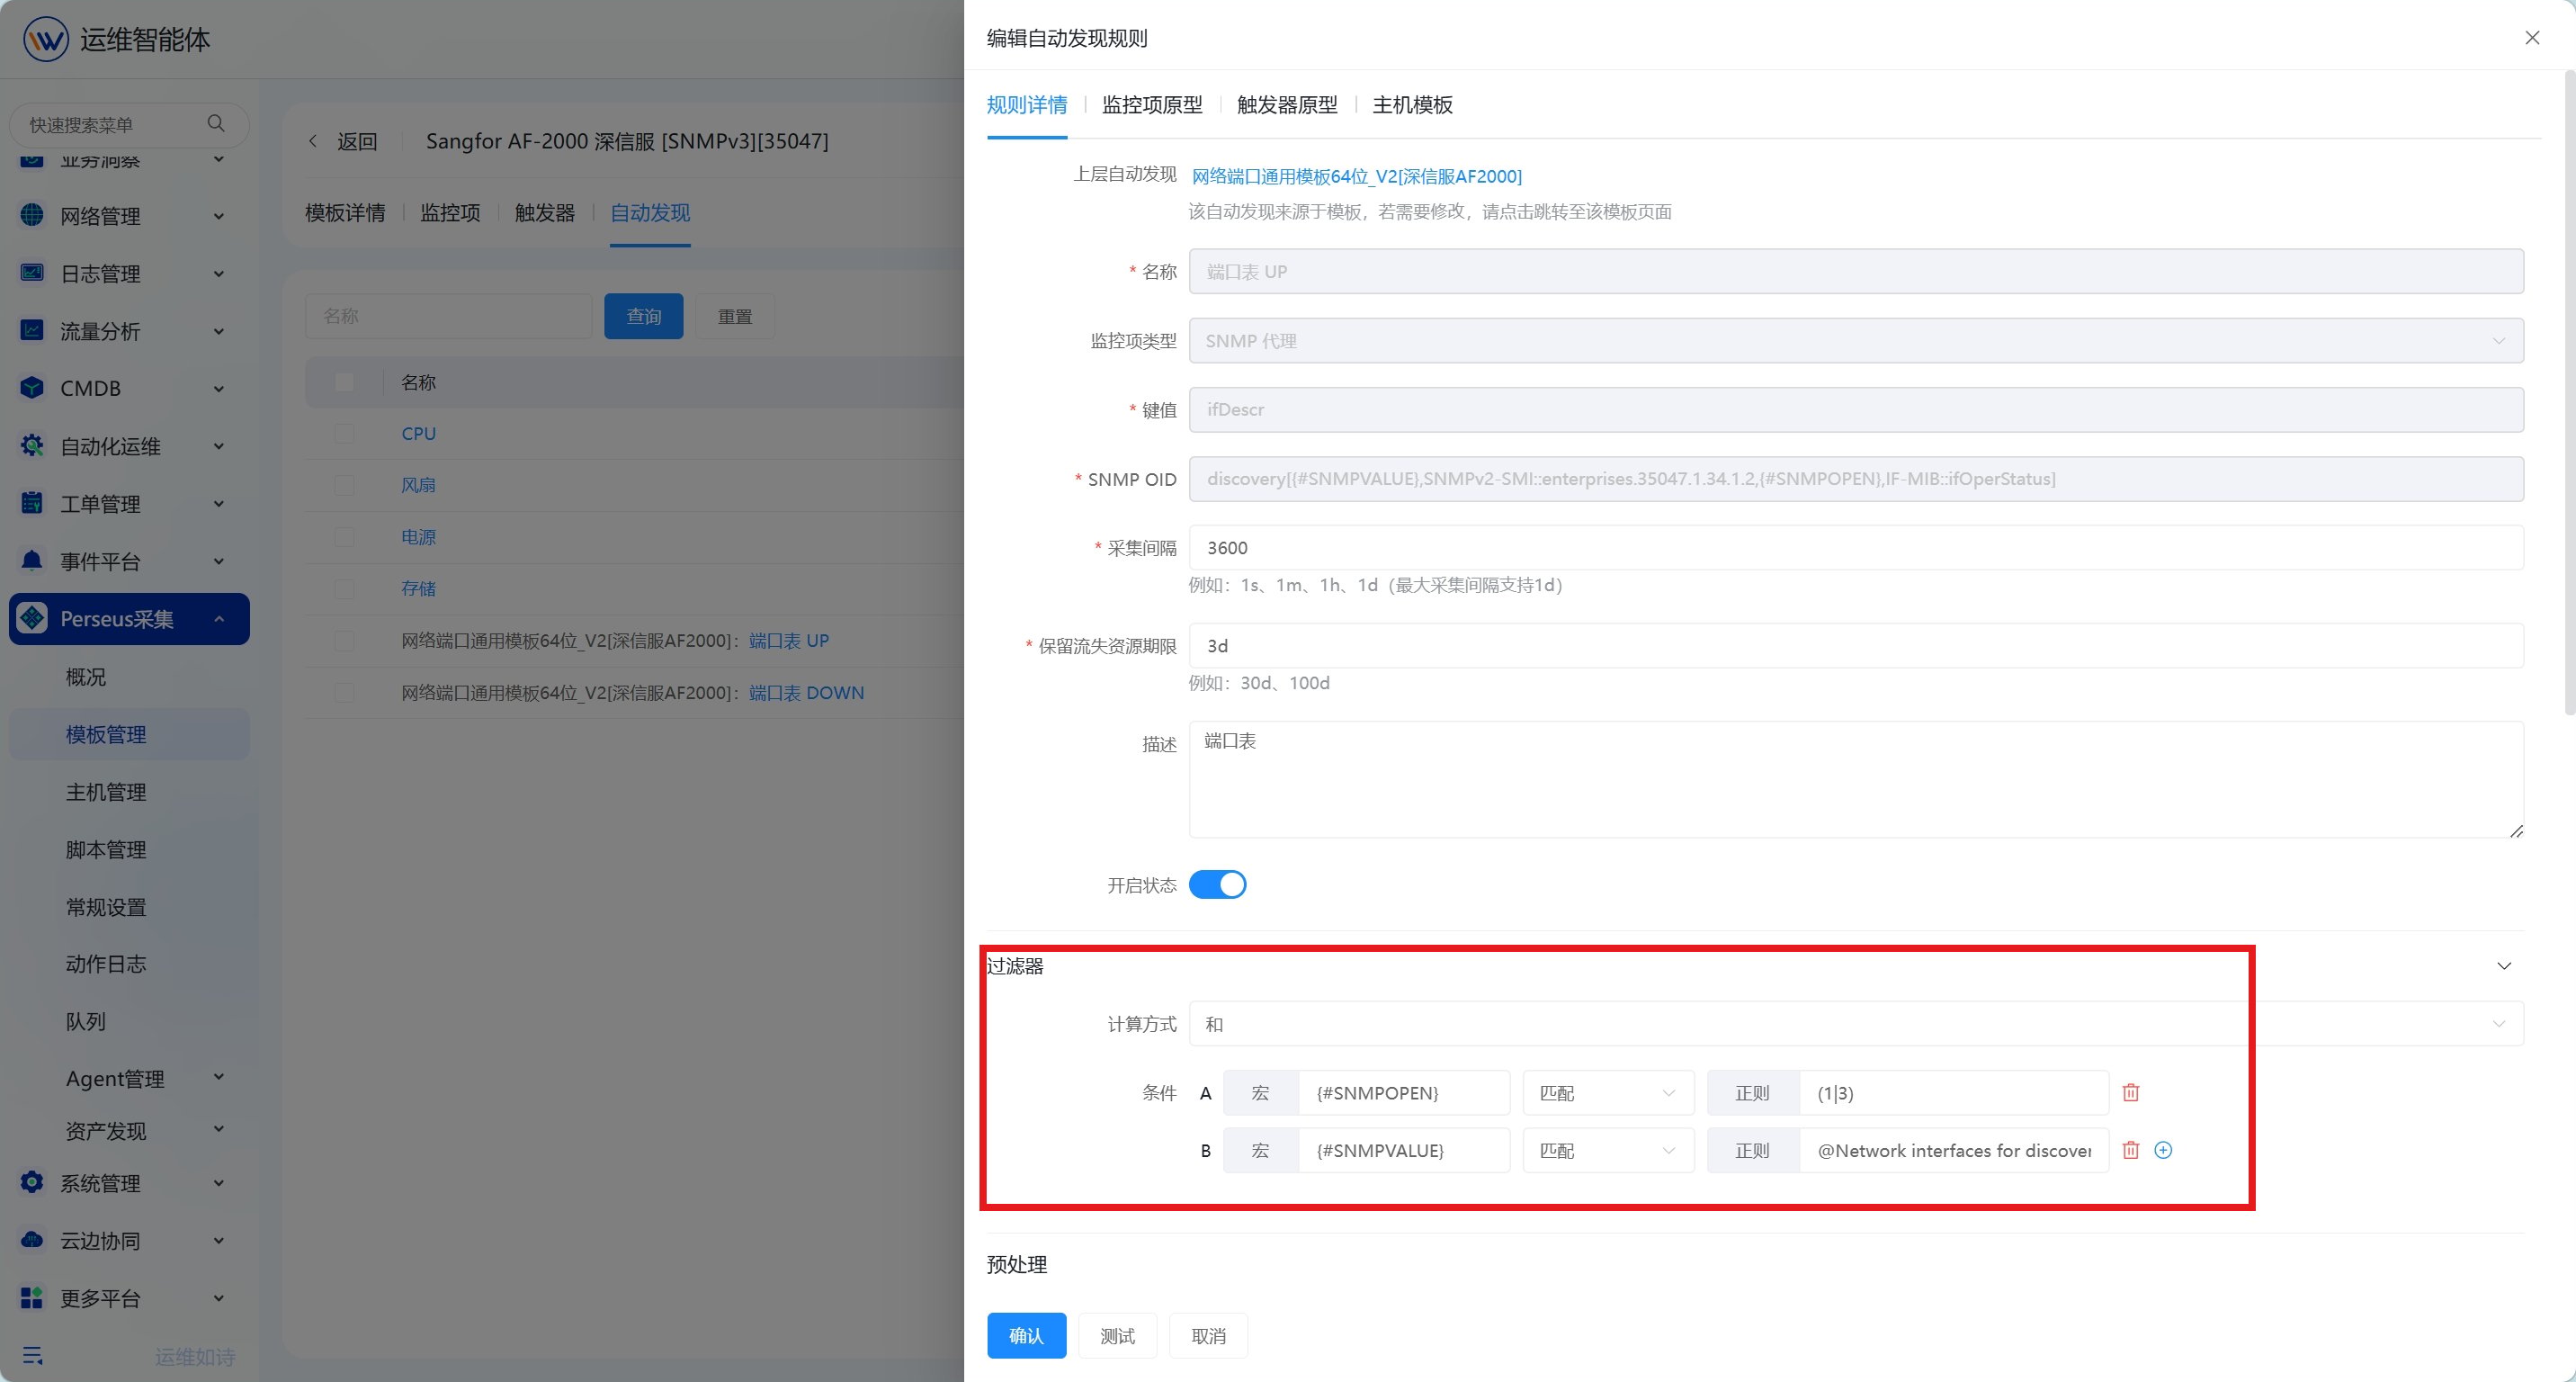This screenshot has width=2576, height=1382.
Task: Add a new filter condition with plus icon
Action: pyautogui.click(x=2163, y=1150)
